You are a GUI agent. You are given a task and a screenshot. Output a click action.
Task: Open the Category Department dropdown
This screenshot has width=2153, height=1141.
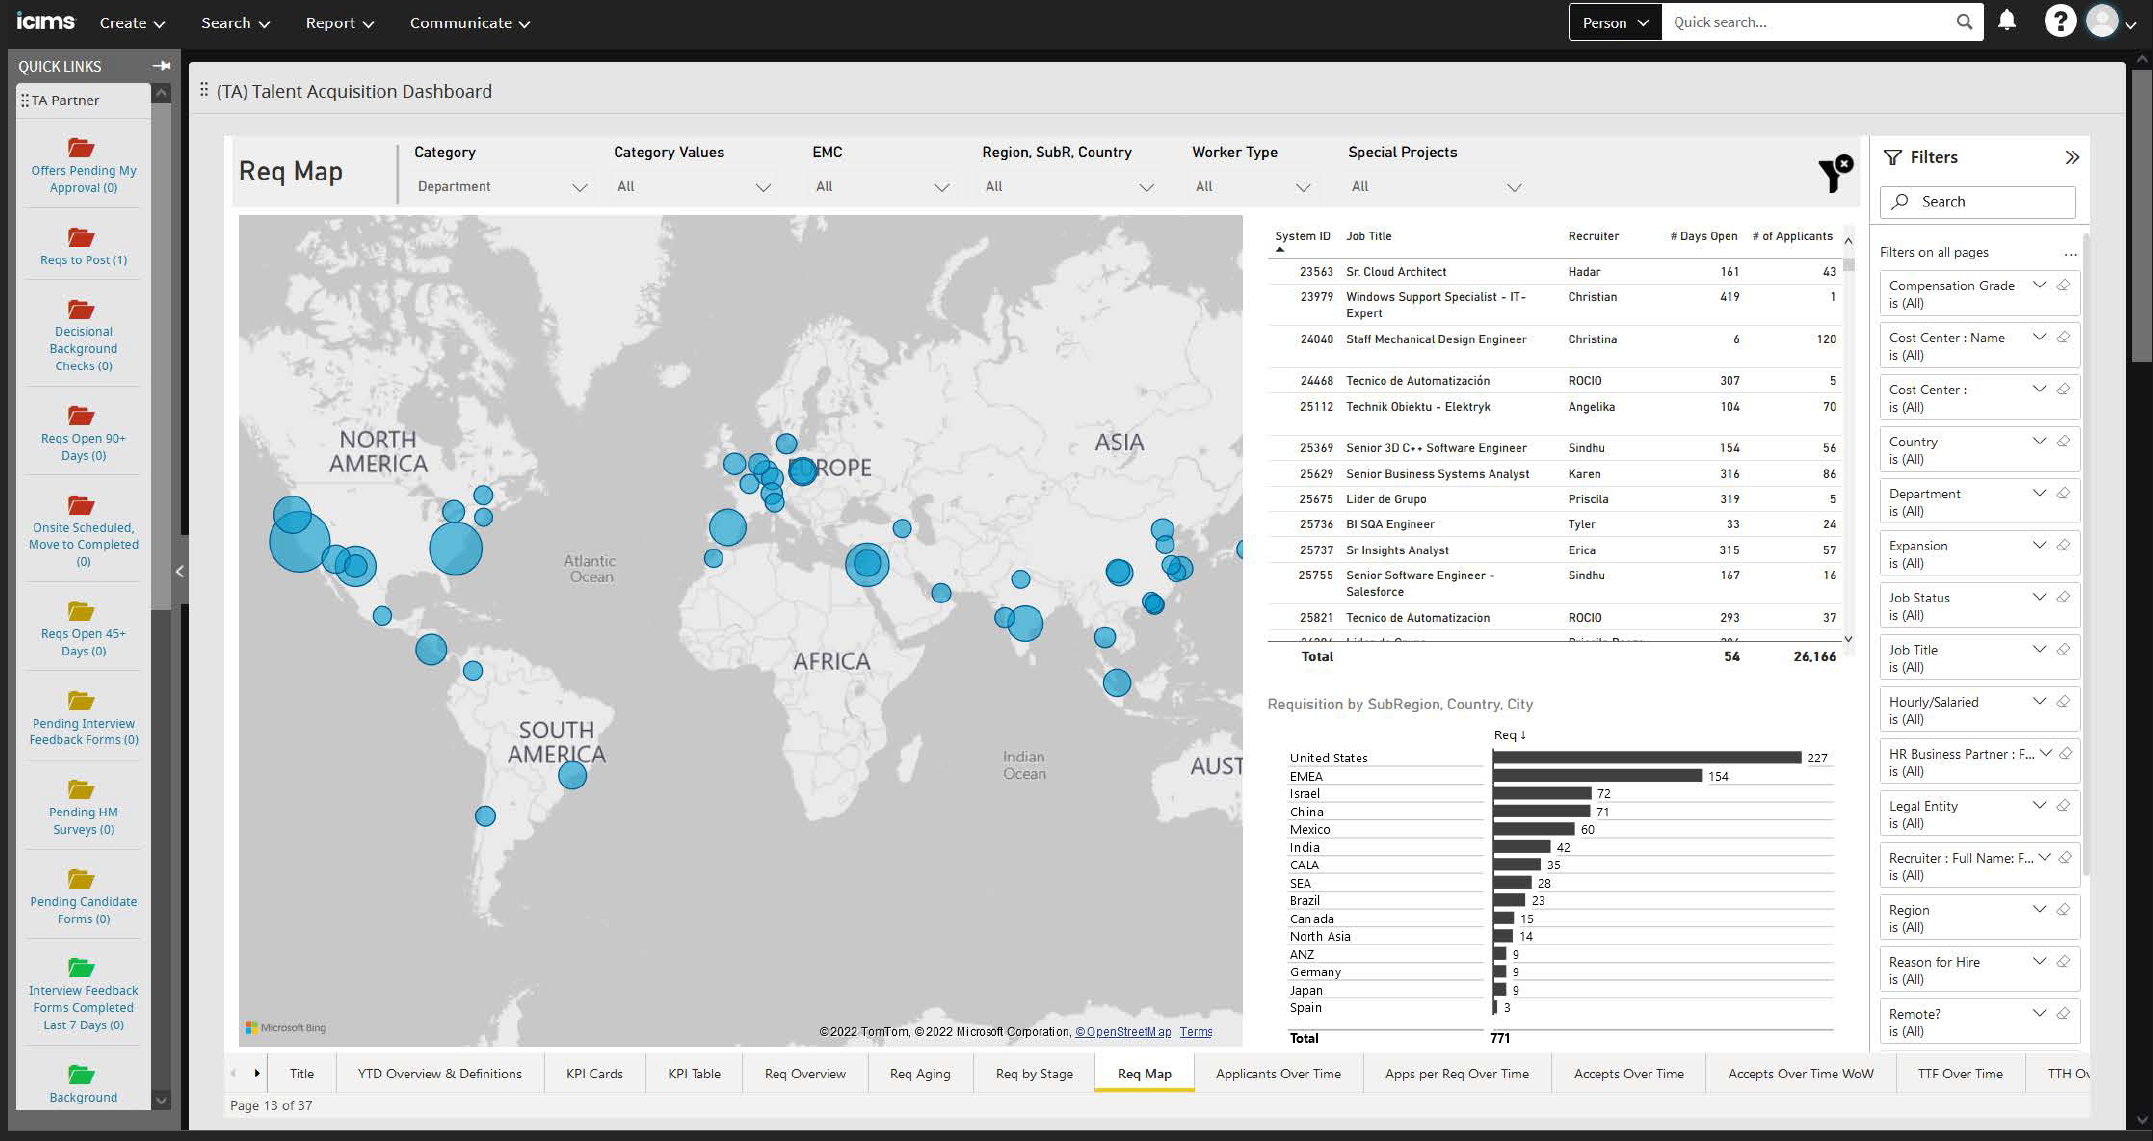point(501,187)
